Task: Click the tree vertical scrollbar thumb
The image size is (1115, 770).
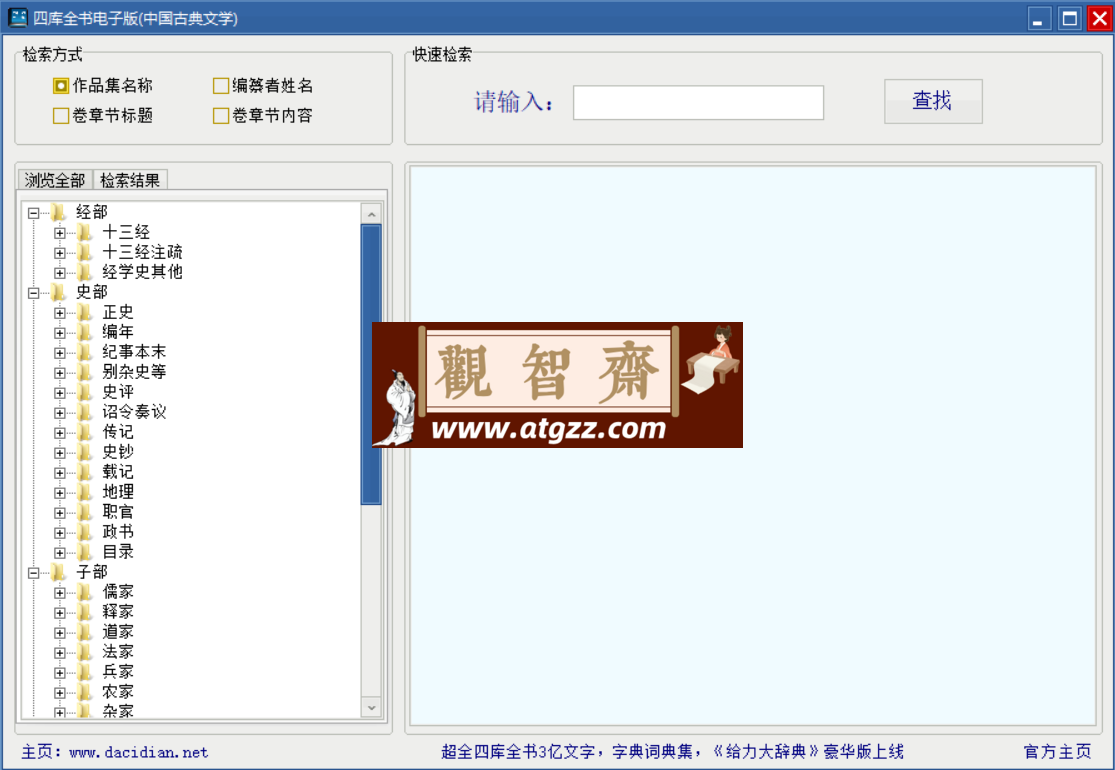Action: click(371, 364)
